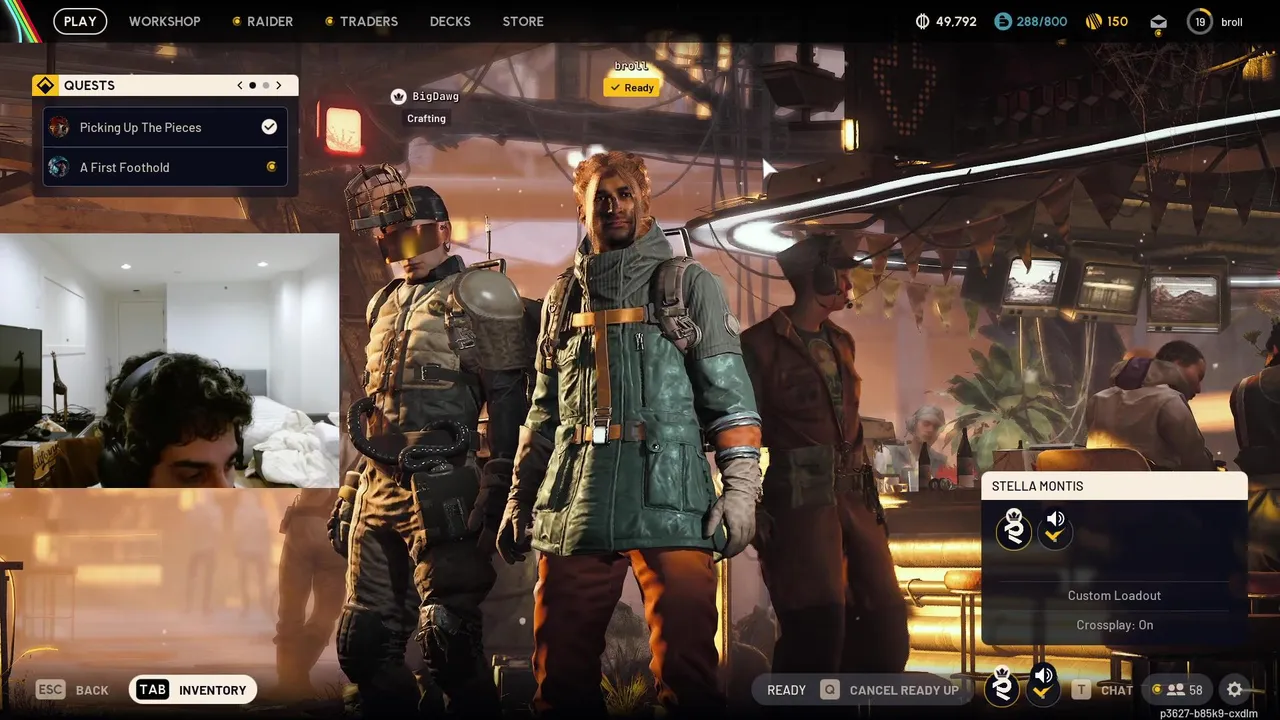Viewport: 1280px width, 720px height.
Task: Click the completed checkmark on Picking Up The Pieces
Action: (x=269, y=127)
